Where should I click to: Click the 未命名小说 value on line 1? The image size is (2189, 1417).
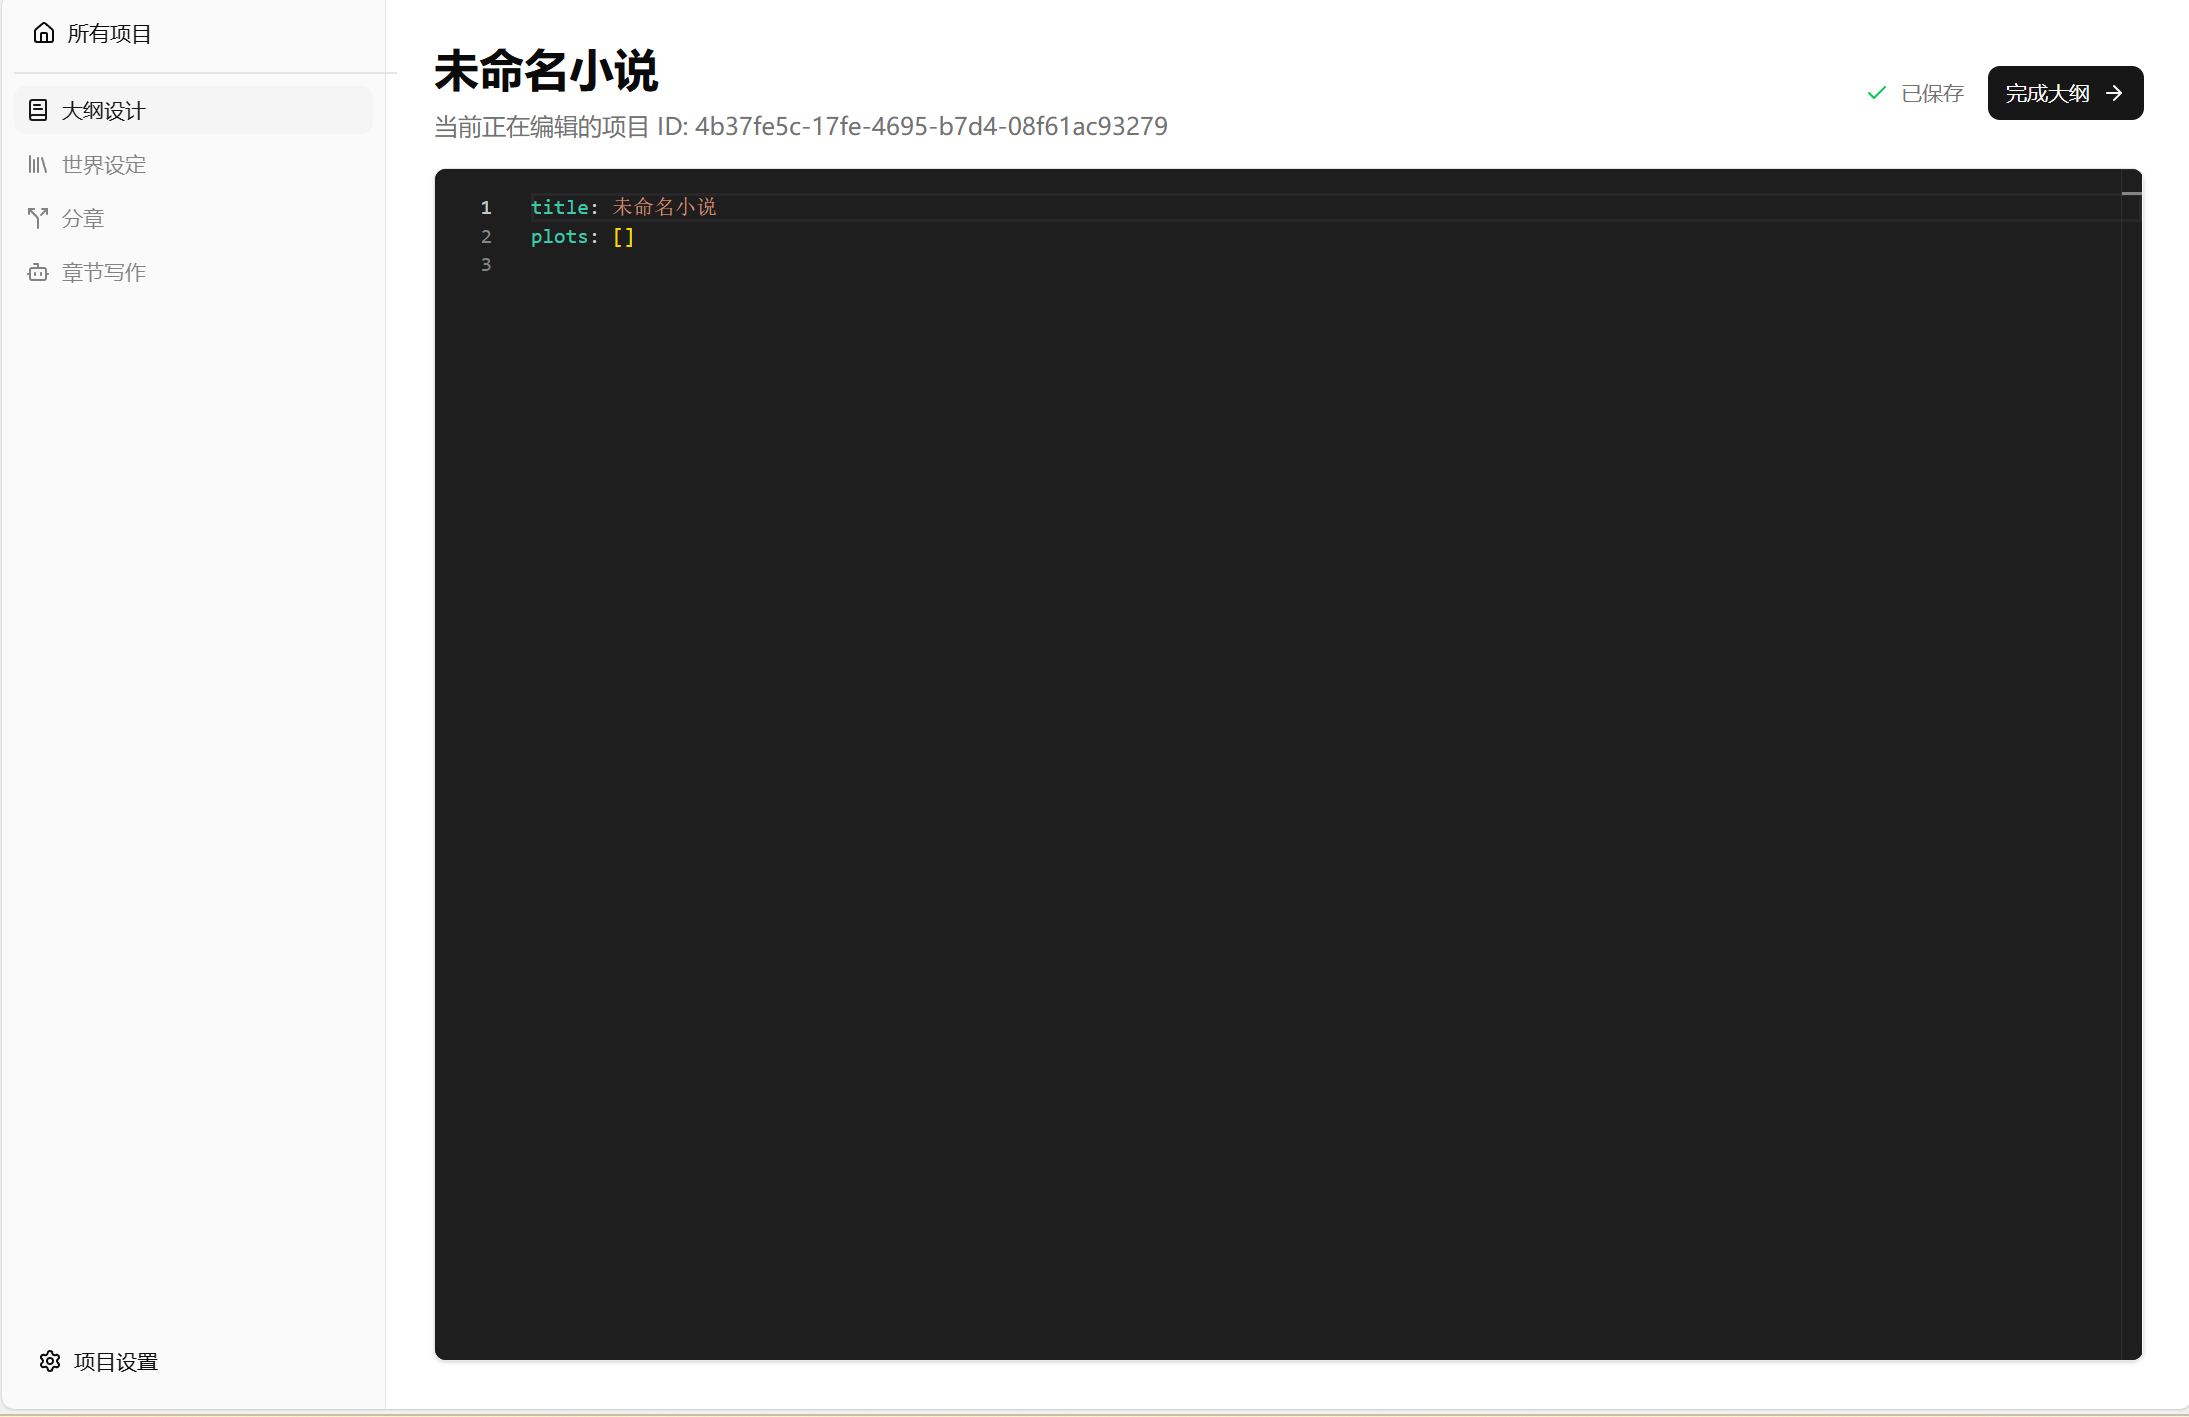pyautogui.click(x=663, y=207)
